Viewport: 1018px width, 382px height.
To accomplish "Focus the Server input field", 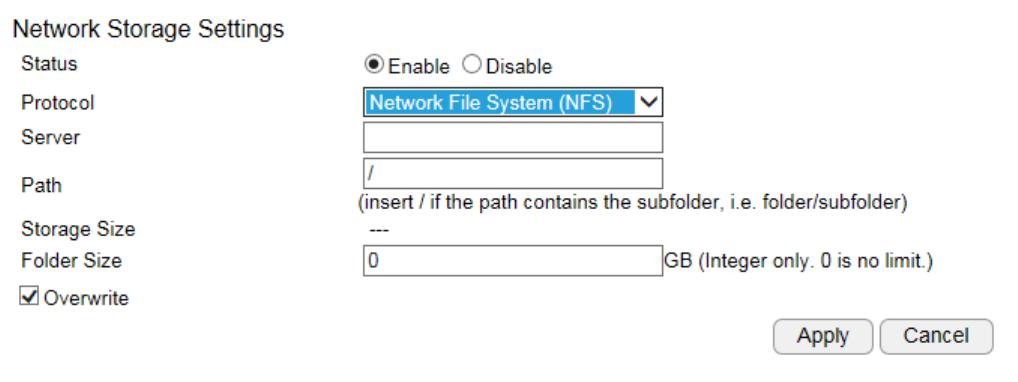I will coord(513,137).
